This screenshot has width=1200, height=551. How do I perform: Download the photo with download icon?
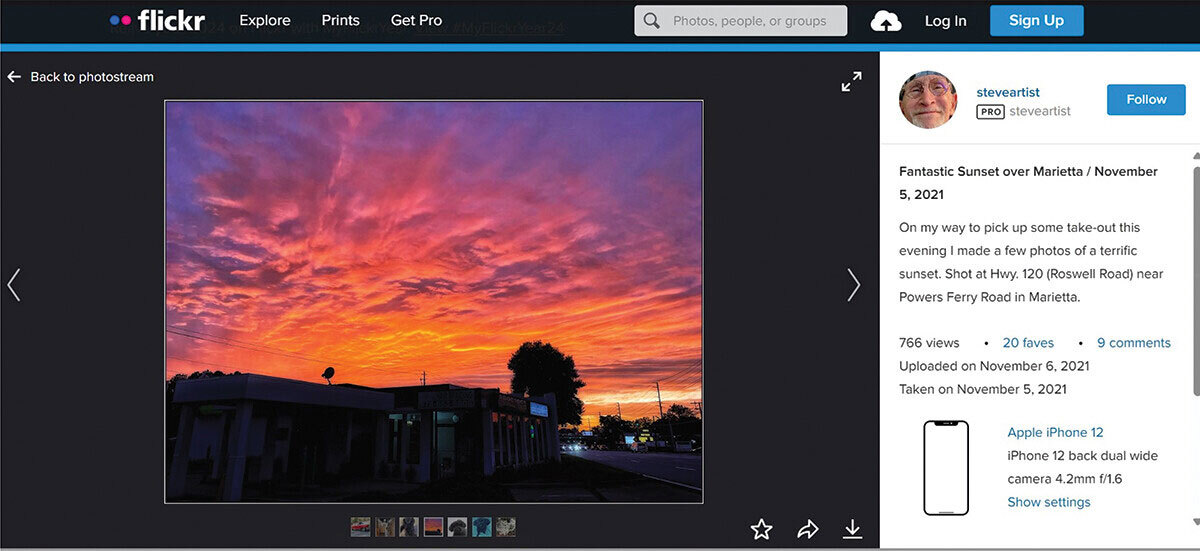tap(852, 529)
